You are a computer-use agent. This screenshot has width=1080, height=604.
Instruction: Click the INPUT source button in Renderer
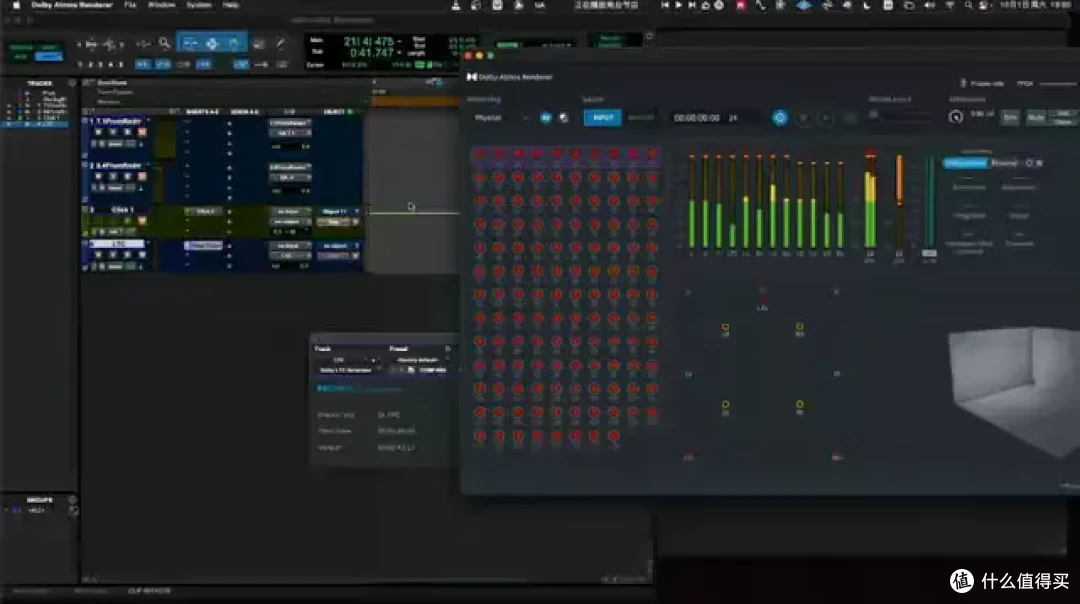pos(603,118)
